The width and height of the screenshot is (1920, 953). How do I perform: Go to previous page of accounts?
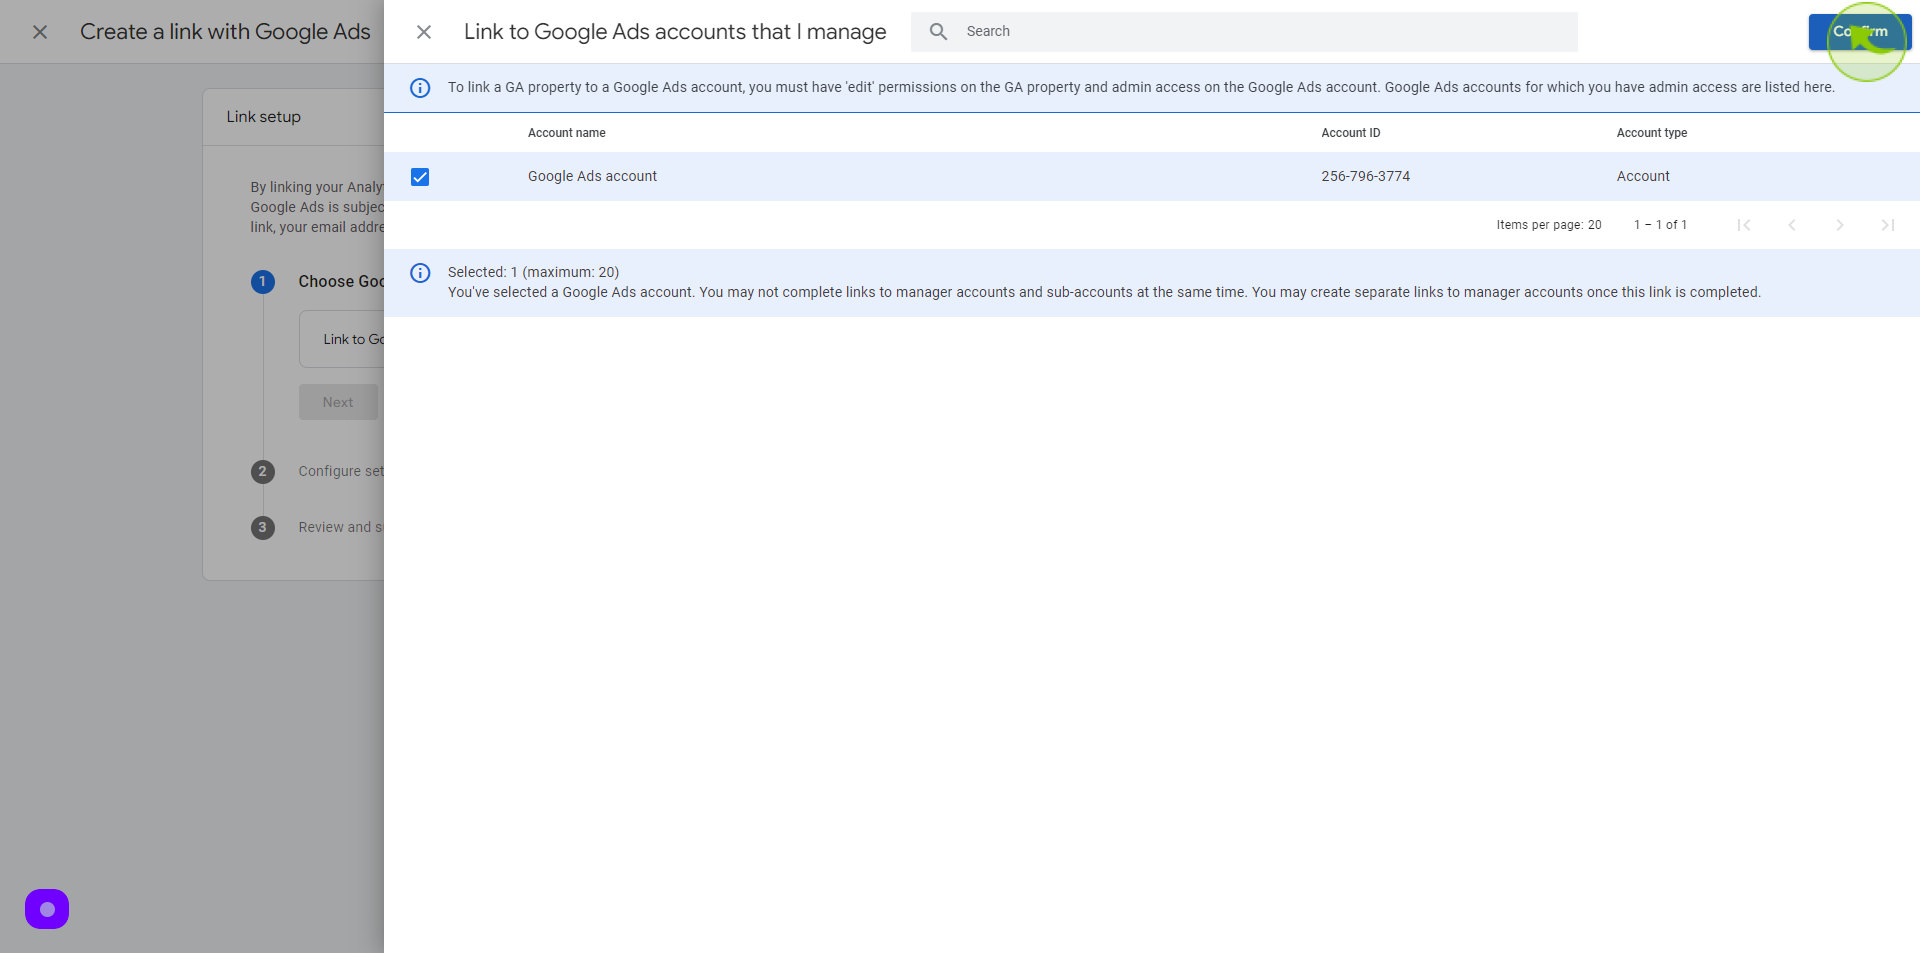tap(1792, 225)
